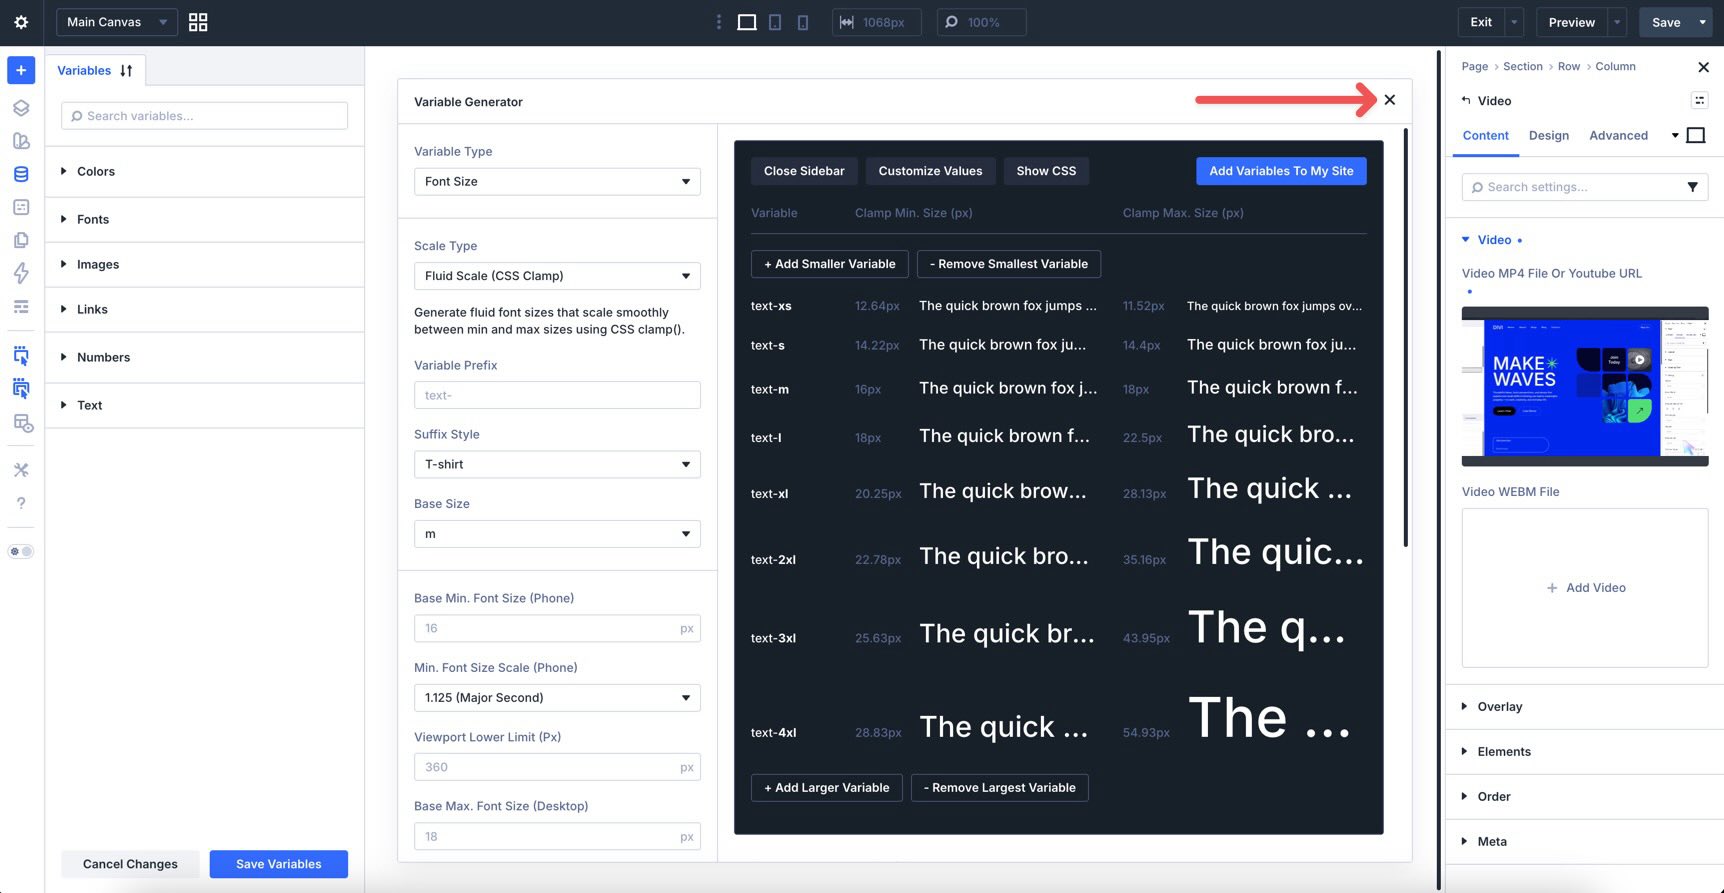
Task: Open the layout with eye icon
Action: point(22,423)
